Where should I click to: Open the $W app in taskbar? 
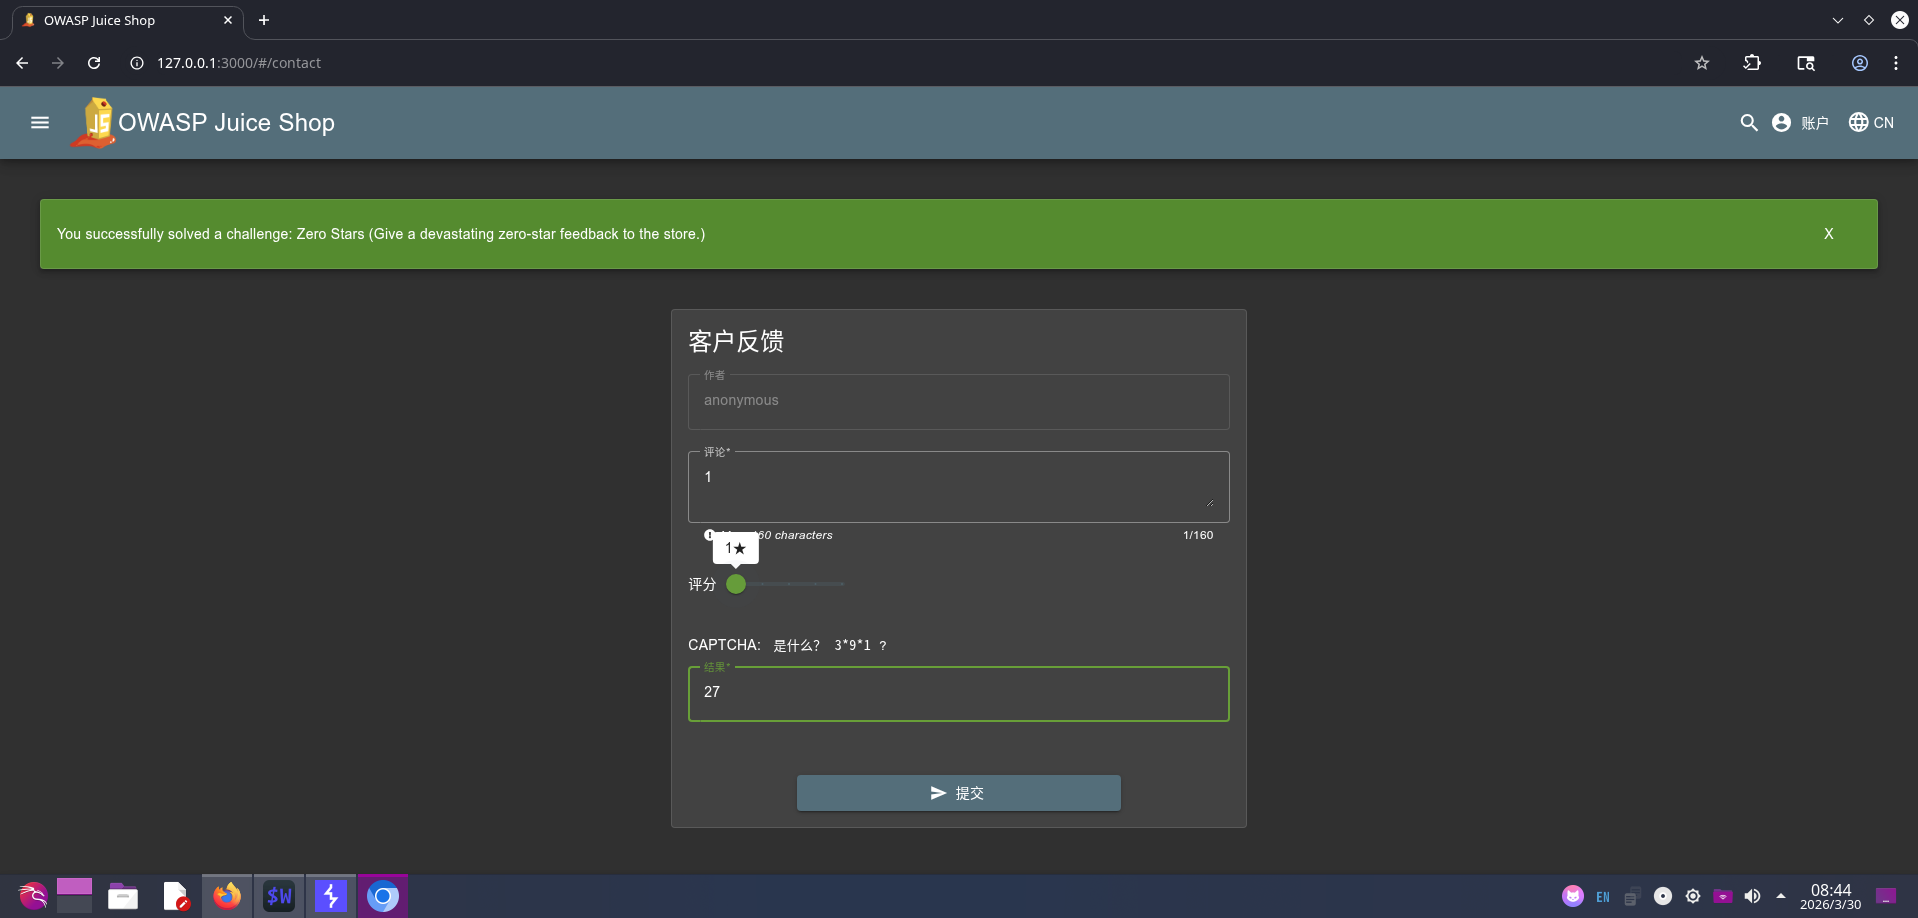[x=279, y=896]
